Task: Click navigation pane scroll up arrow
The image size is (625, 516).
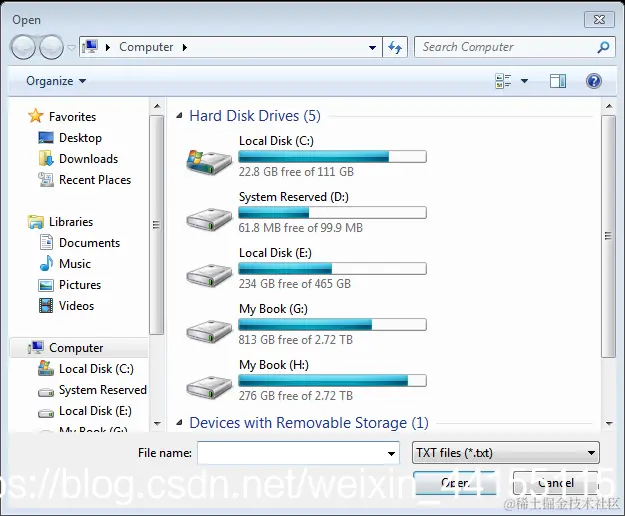Action: [x=157, y=106]
